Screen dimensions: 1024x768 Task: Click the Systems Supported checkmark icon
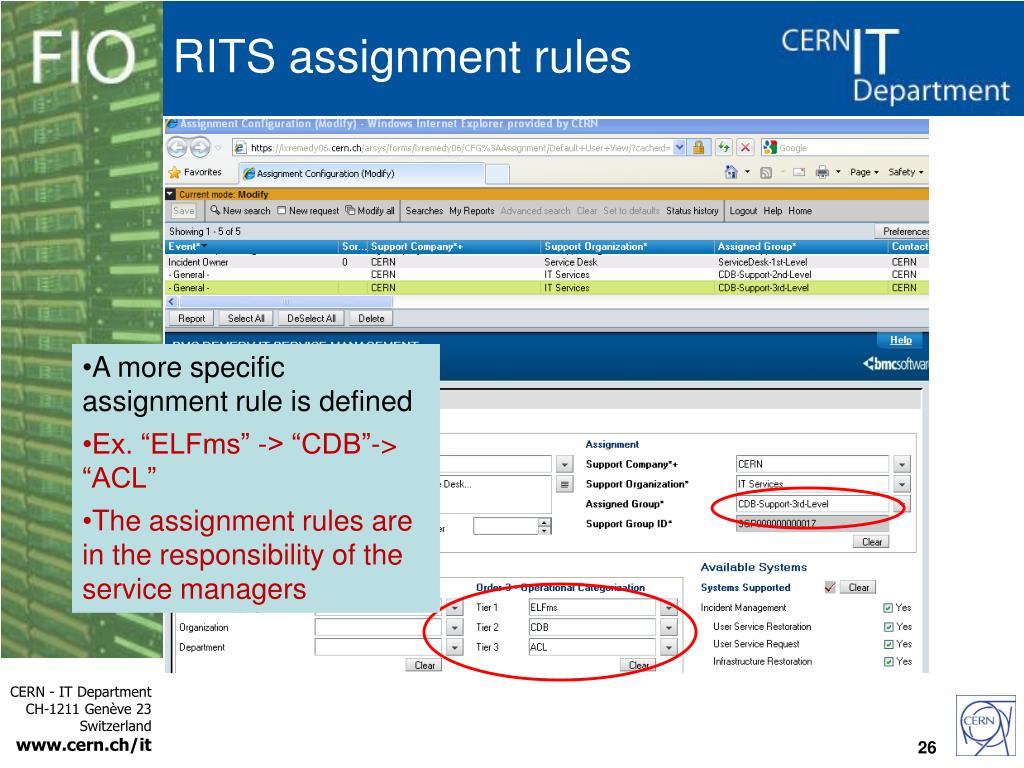pos(830,588)
